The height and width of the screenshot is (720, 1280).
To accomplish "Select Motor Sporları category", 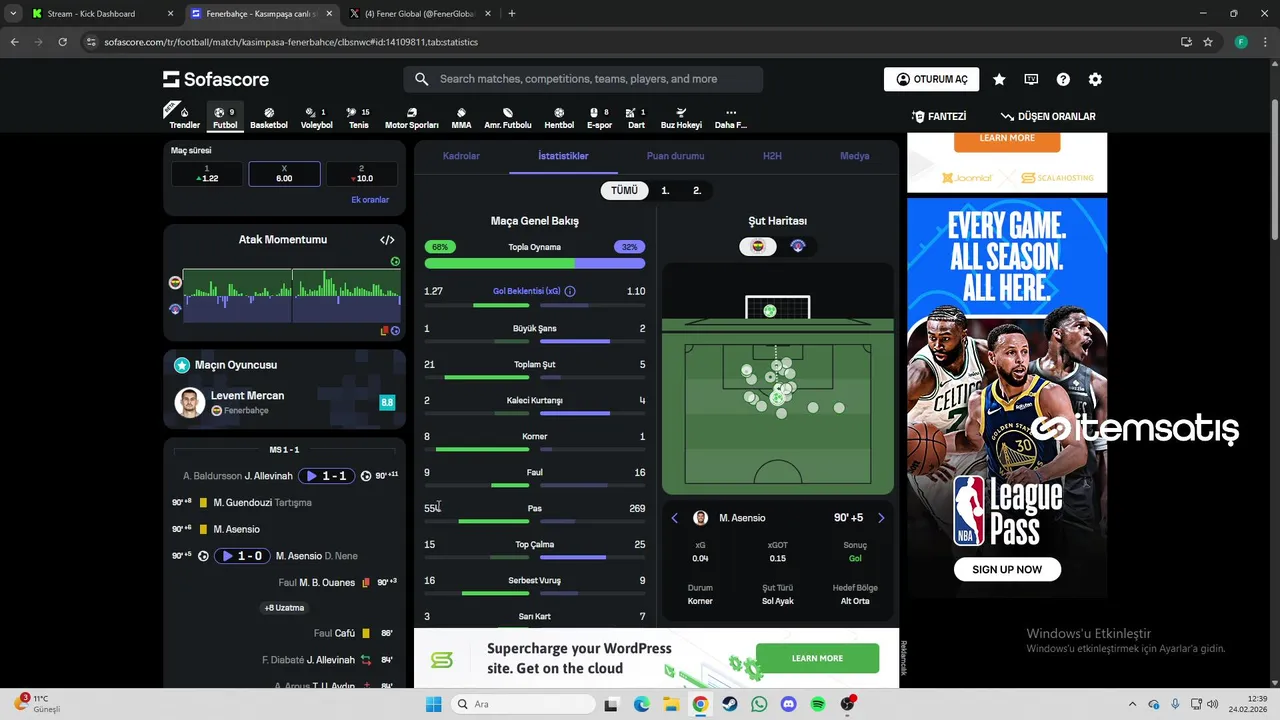I will click(x=412, y=118).
